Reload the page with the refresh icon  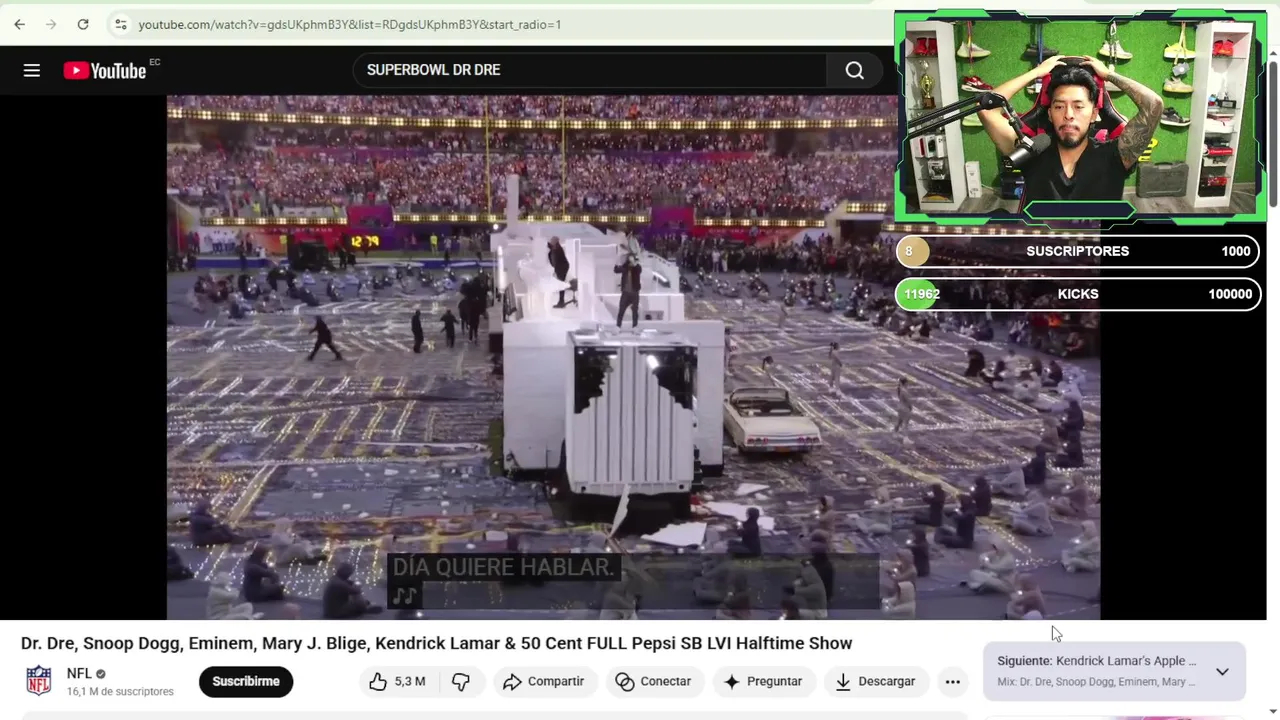click(83, 24)
